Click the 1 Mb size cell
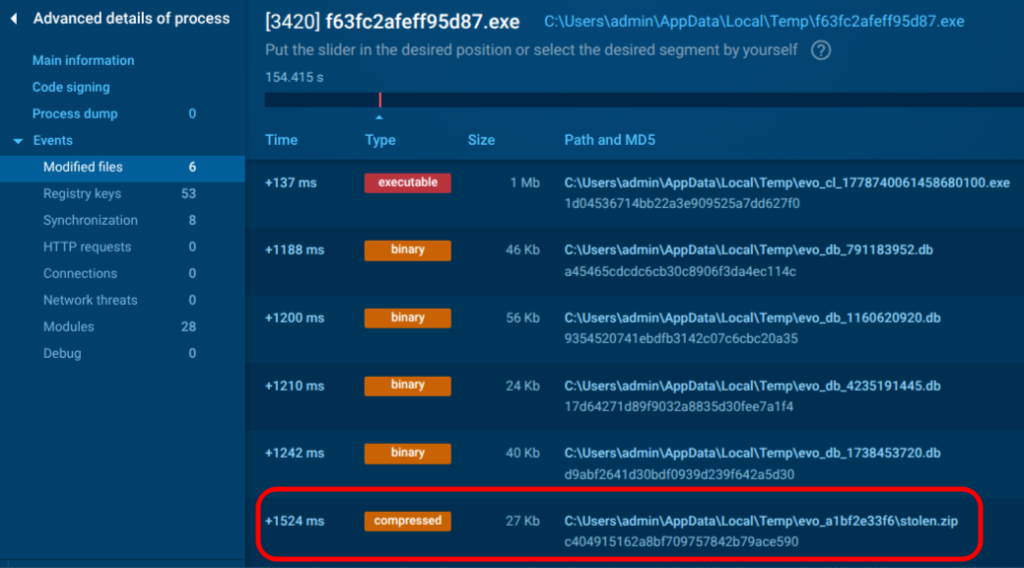1024x568 pixels. pyautogui.click(x=524, y=183)
